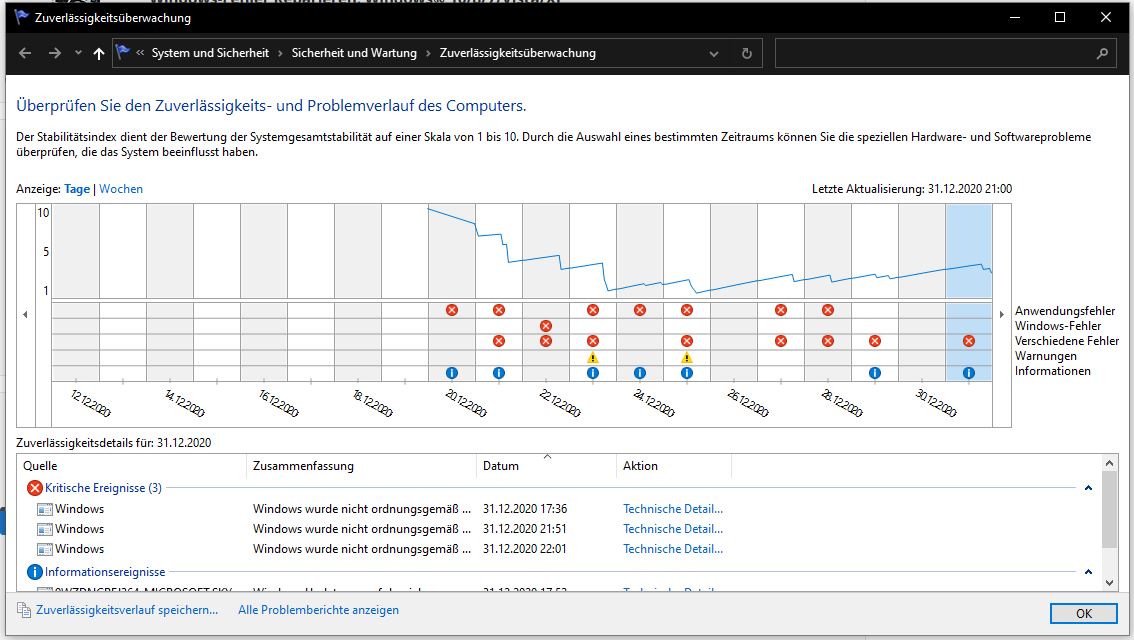Open System und Sicherheit breadcrumb
The height and width of the screenshot is (640, 1134).
click(210, 53)
